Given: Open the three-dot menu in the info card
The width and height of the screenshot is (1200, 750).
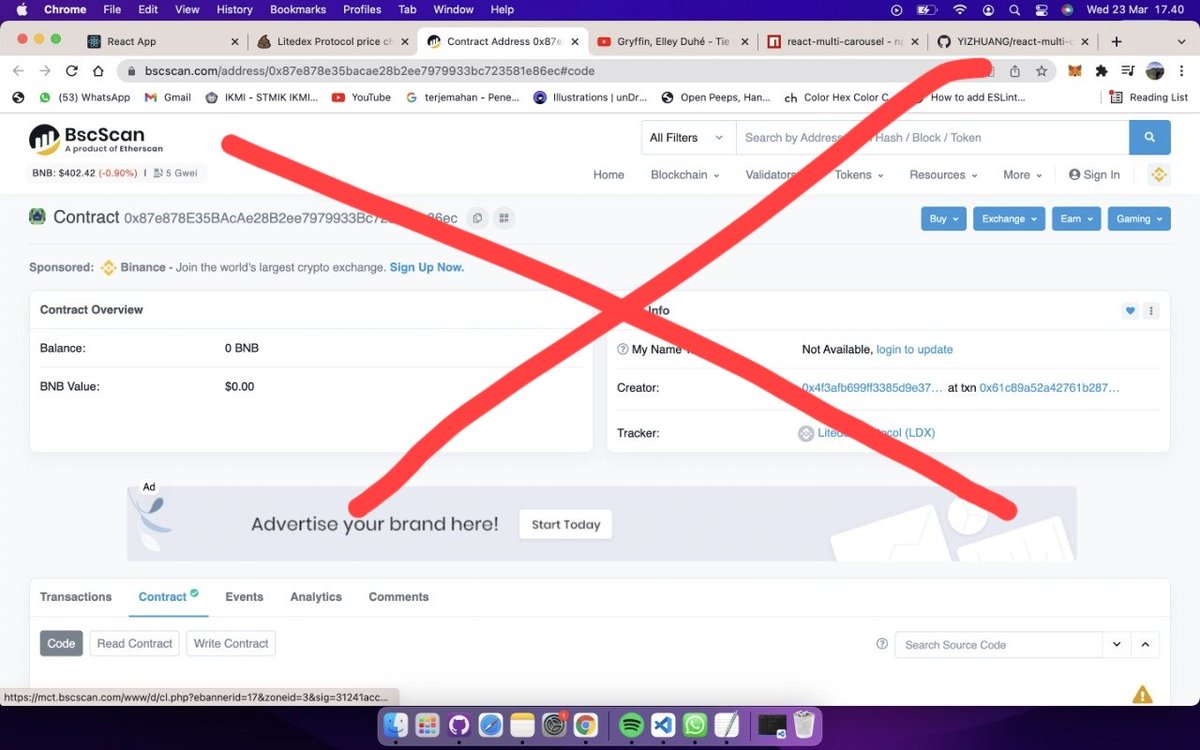Looking at the screenshot, I should pyautogui.click(x=1152, y=311).
